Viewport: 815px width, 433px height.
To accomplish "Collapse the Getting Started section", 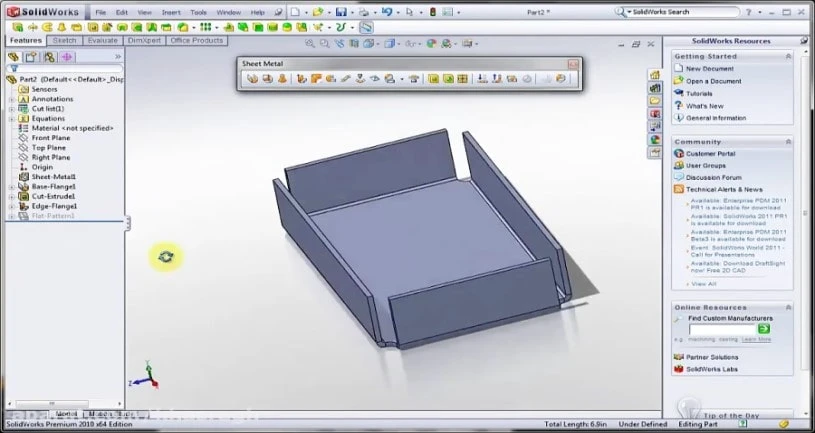I will coord(786,56).
